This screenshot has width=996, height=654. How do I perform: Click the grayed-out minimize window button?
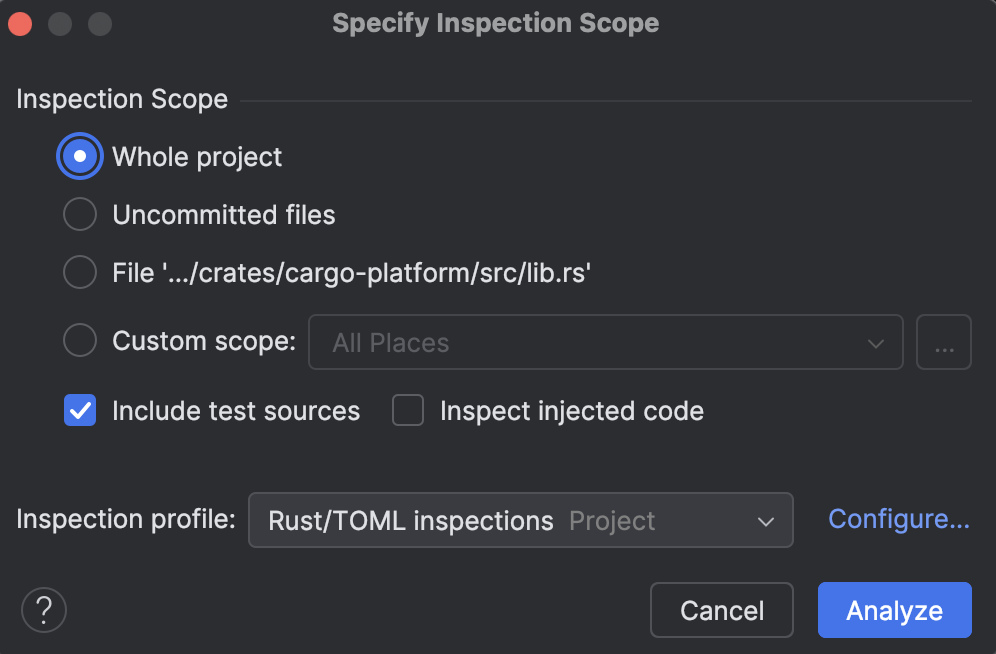(60, 24)
